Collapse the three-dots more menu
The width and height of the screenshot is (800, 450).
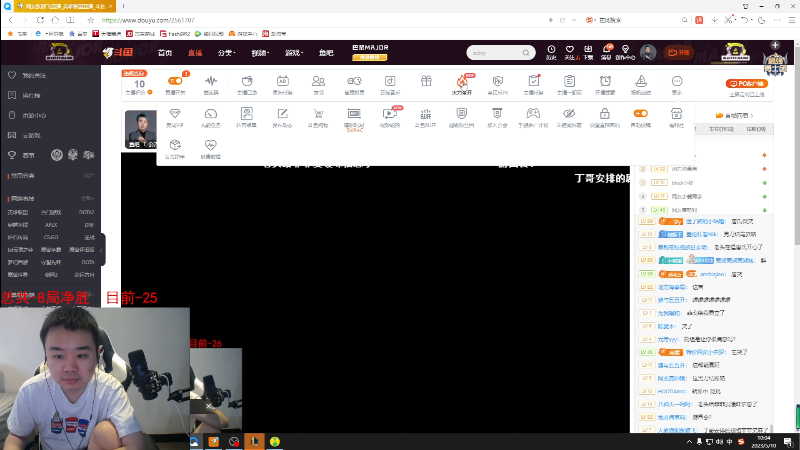(677, 81)
